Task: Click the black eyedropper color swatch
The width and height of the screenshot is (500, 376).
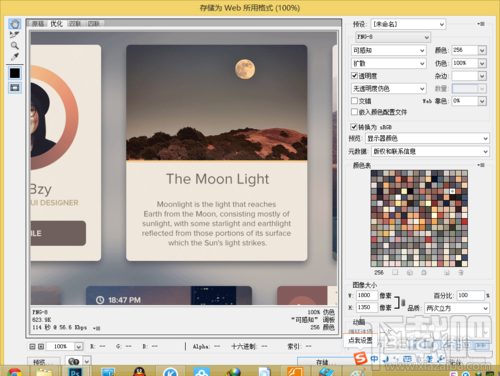Action: tap(15, 73)
